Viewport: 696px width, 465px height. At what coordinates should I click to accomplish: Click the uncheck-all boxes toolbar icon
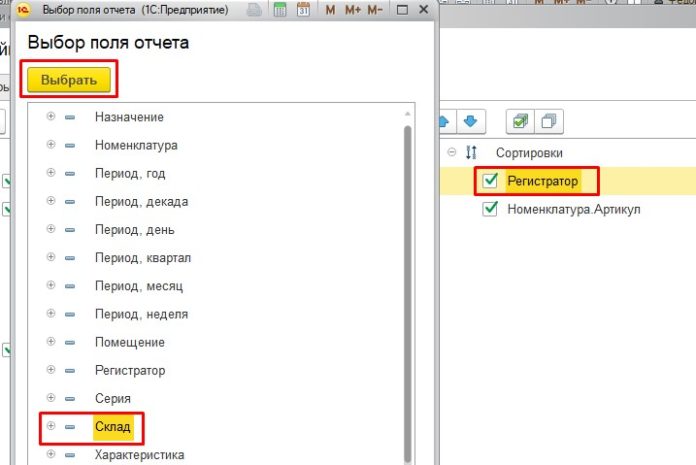coord(549,121)
